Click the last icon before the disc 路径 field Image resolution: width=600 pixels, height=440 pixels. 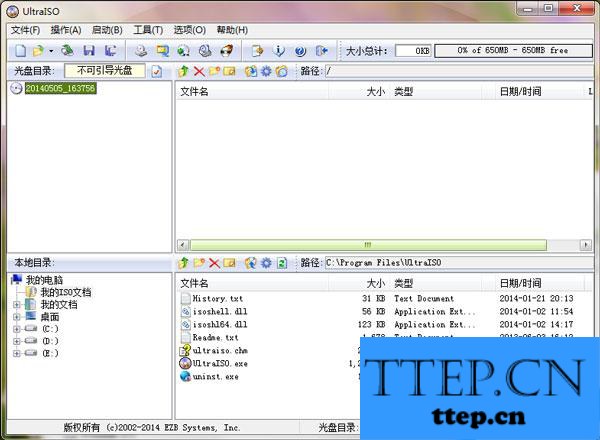(281, 71)
